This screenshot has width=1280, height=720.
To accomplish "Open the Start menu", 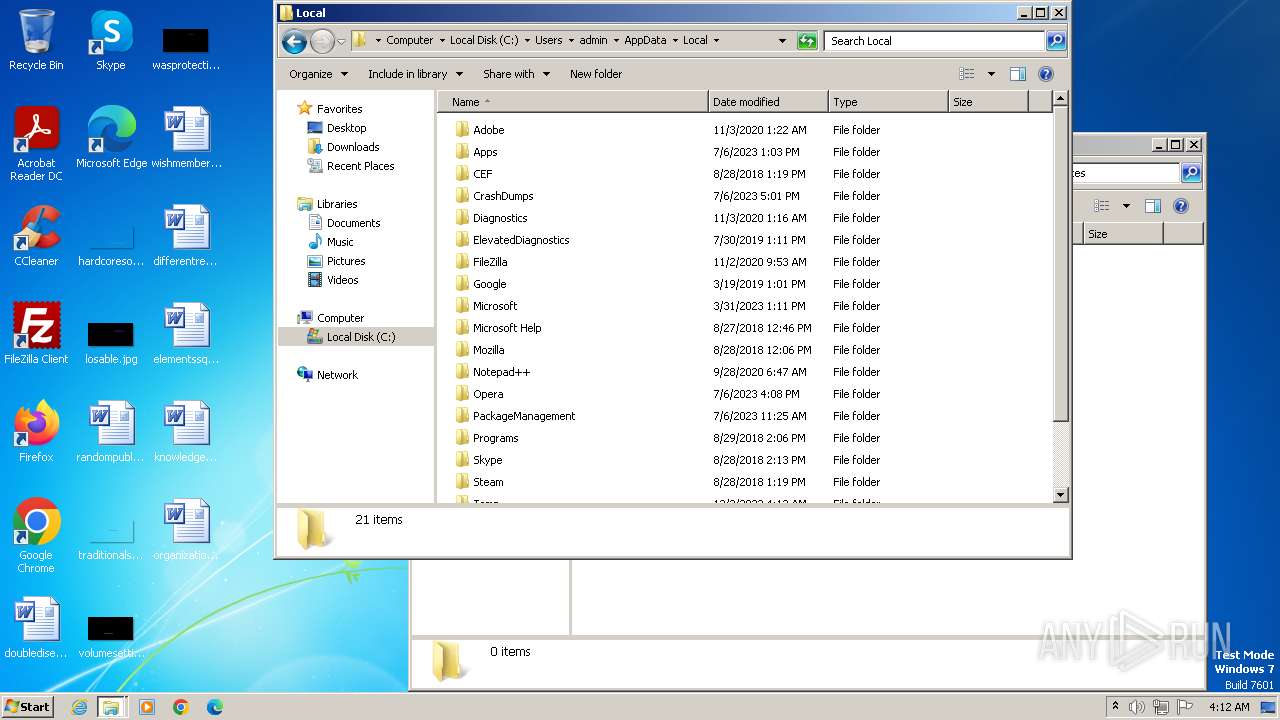I will [x=28, y=707].
